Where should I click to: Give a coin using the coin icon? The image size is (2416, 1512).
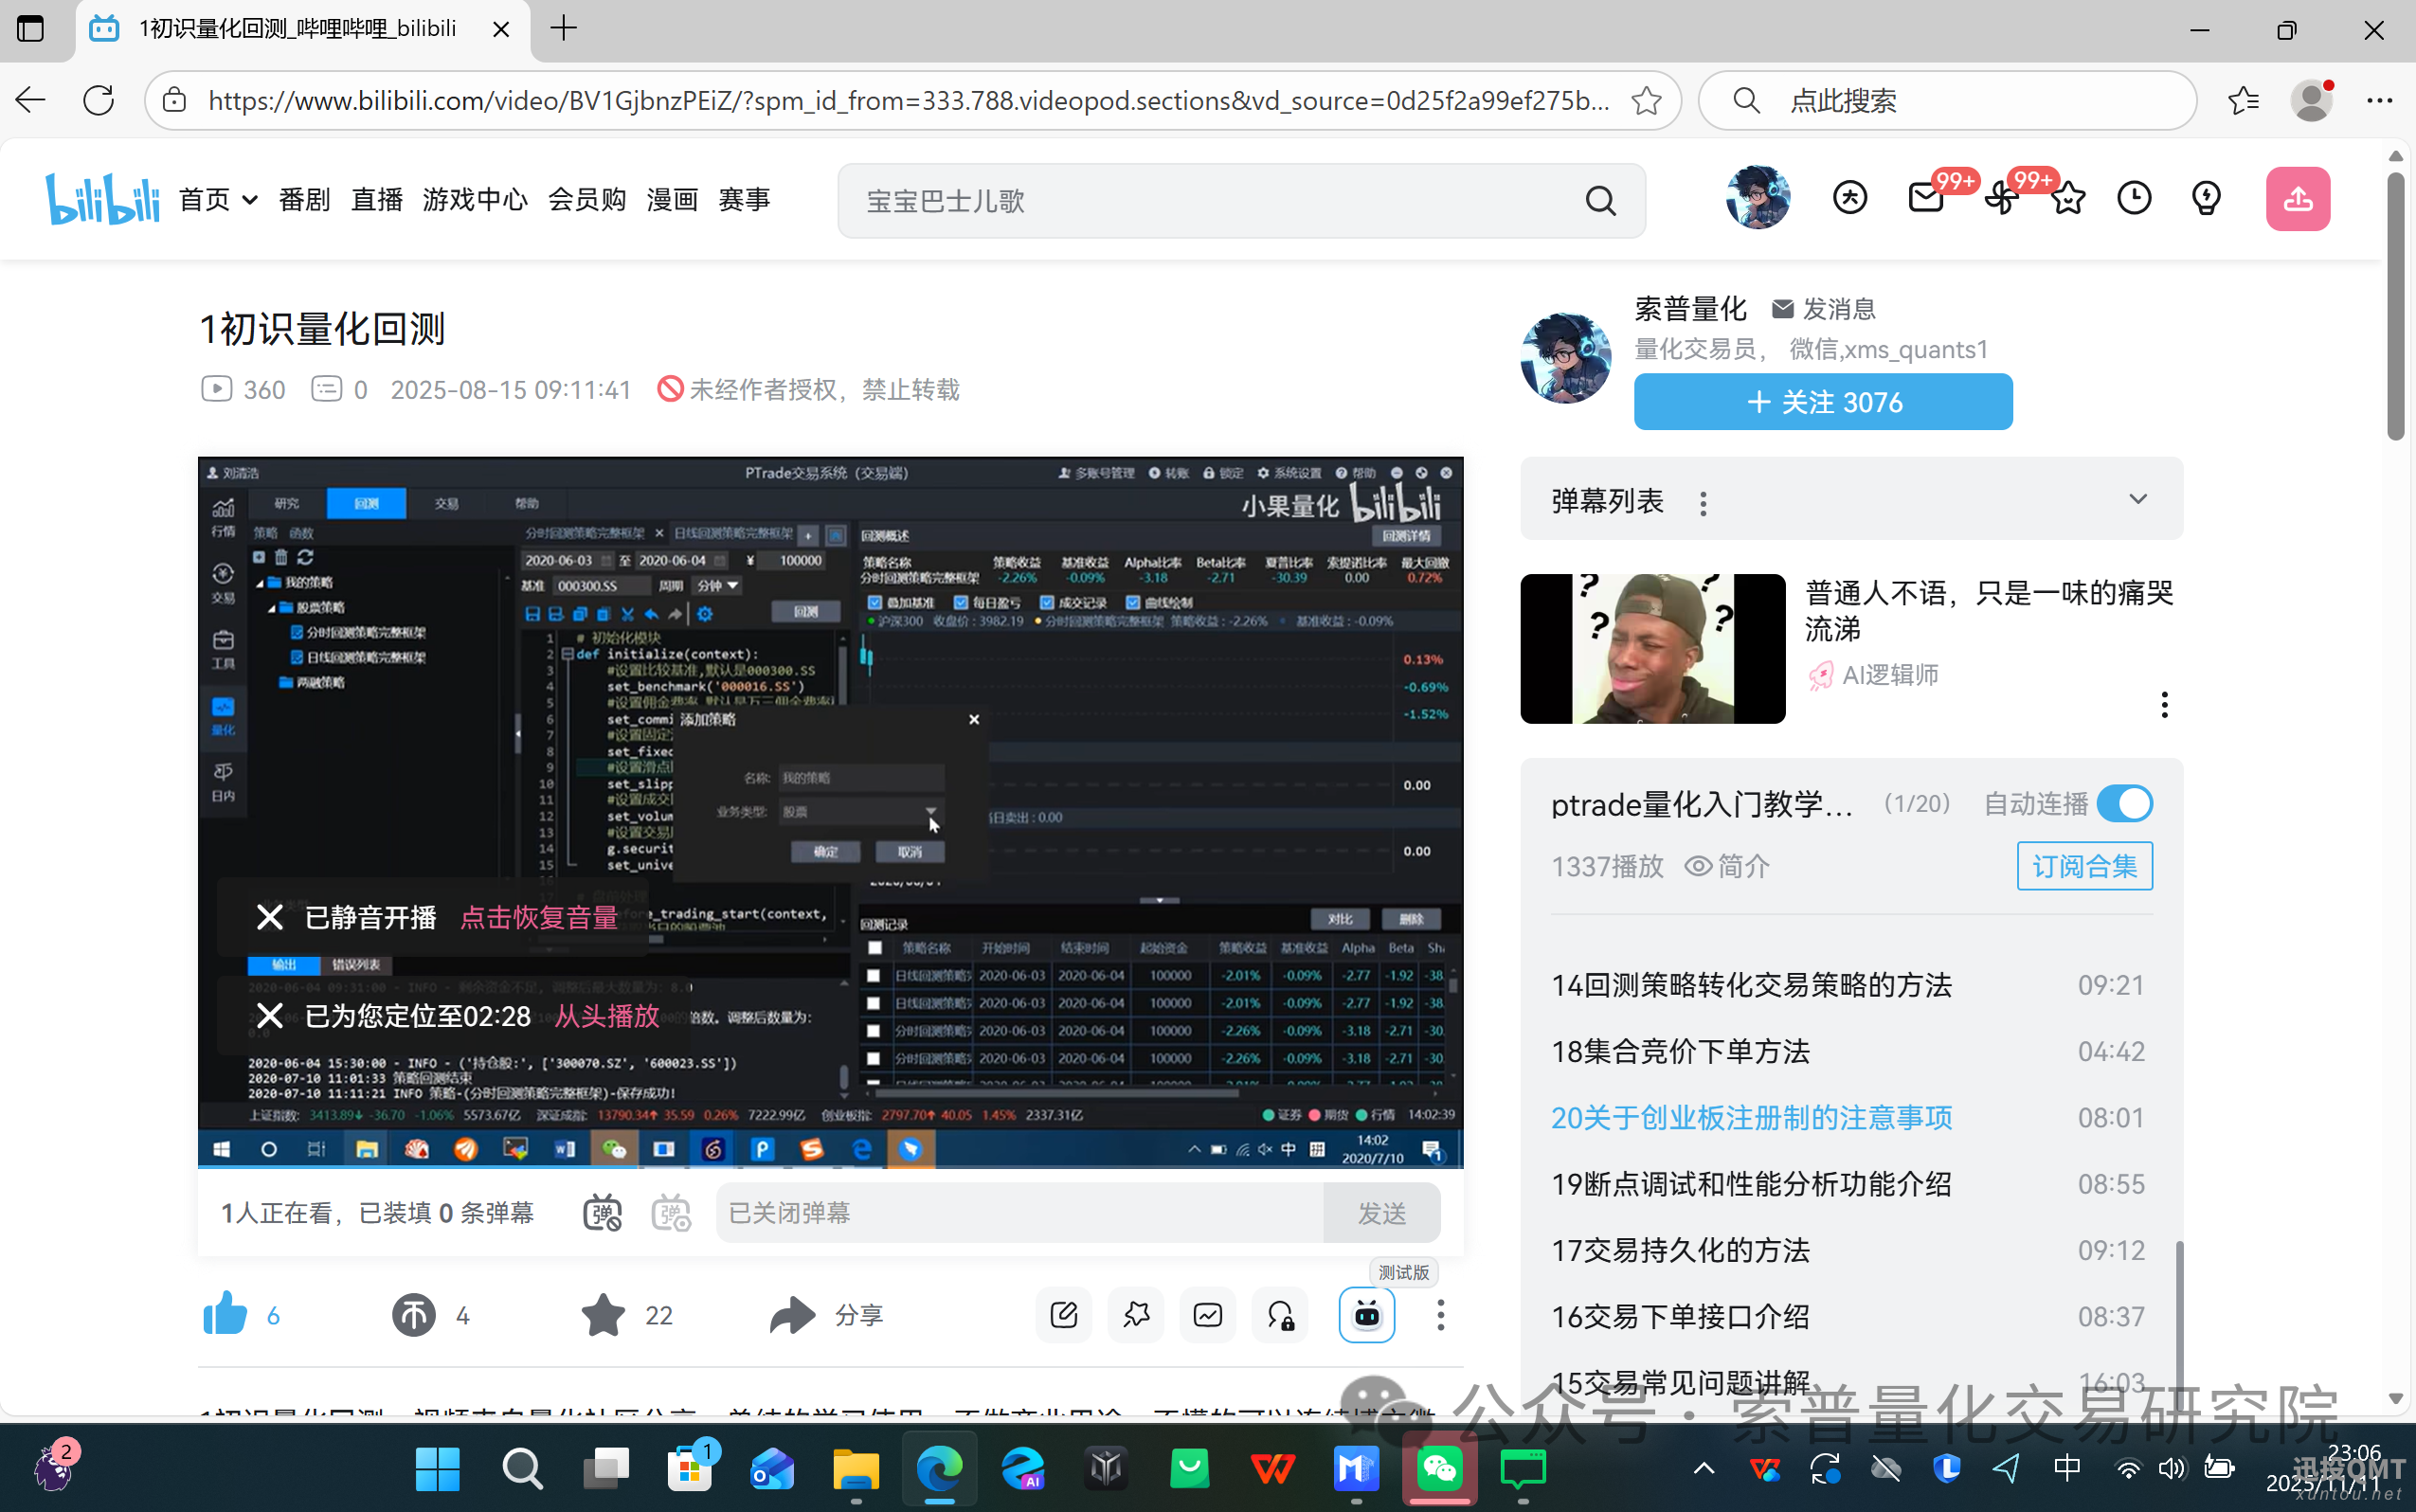click(413, 1315)
